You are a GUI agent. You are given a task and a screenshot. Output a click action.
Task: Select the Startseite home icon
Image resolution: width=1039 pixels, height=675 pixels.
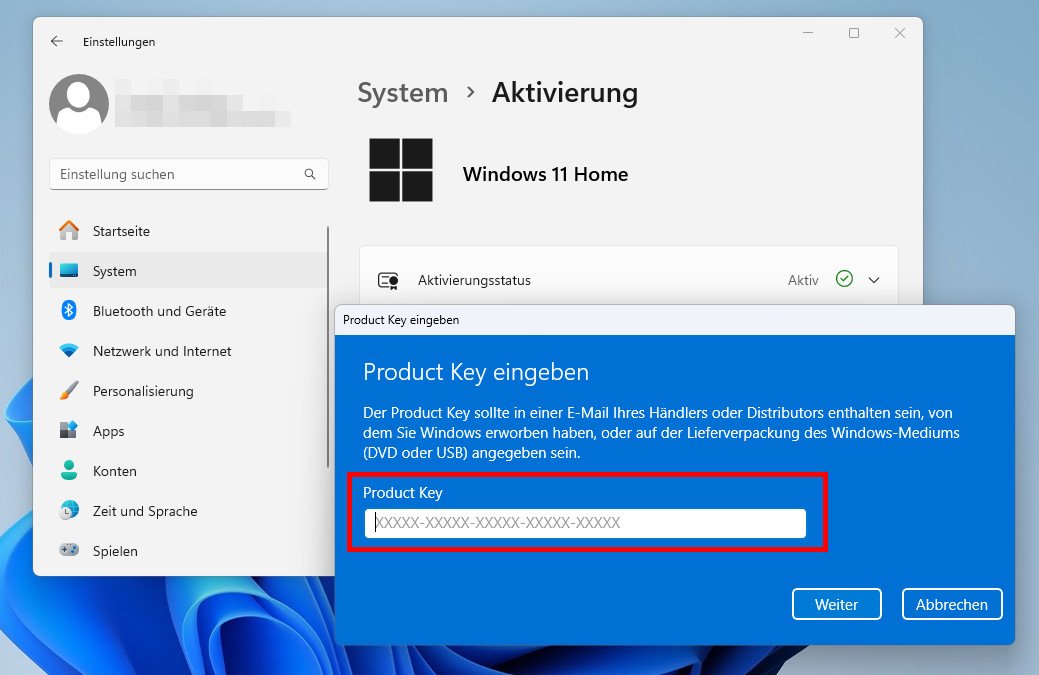pyautogui.click(x=68, y=230)
